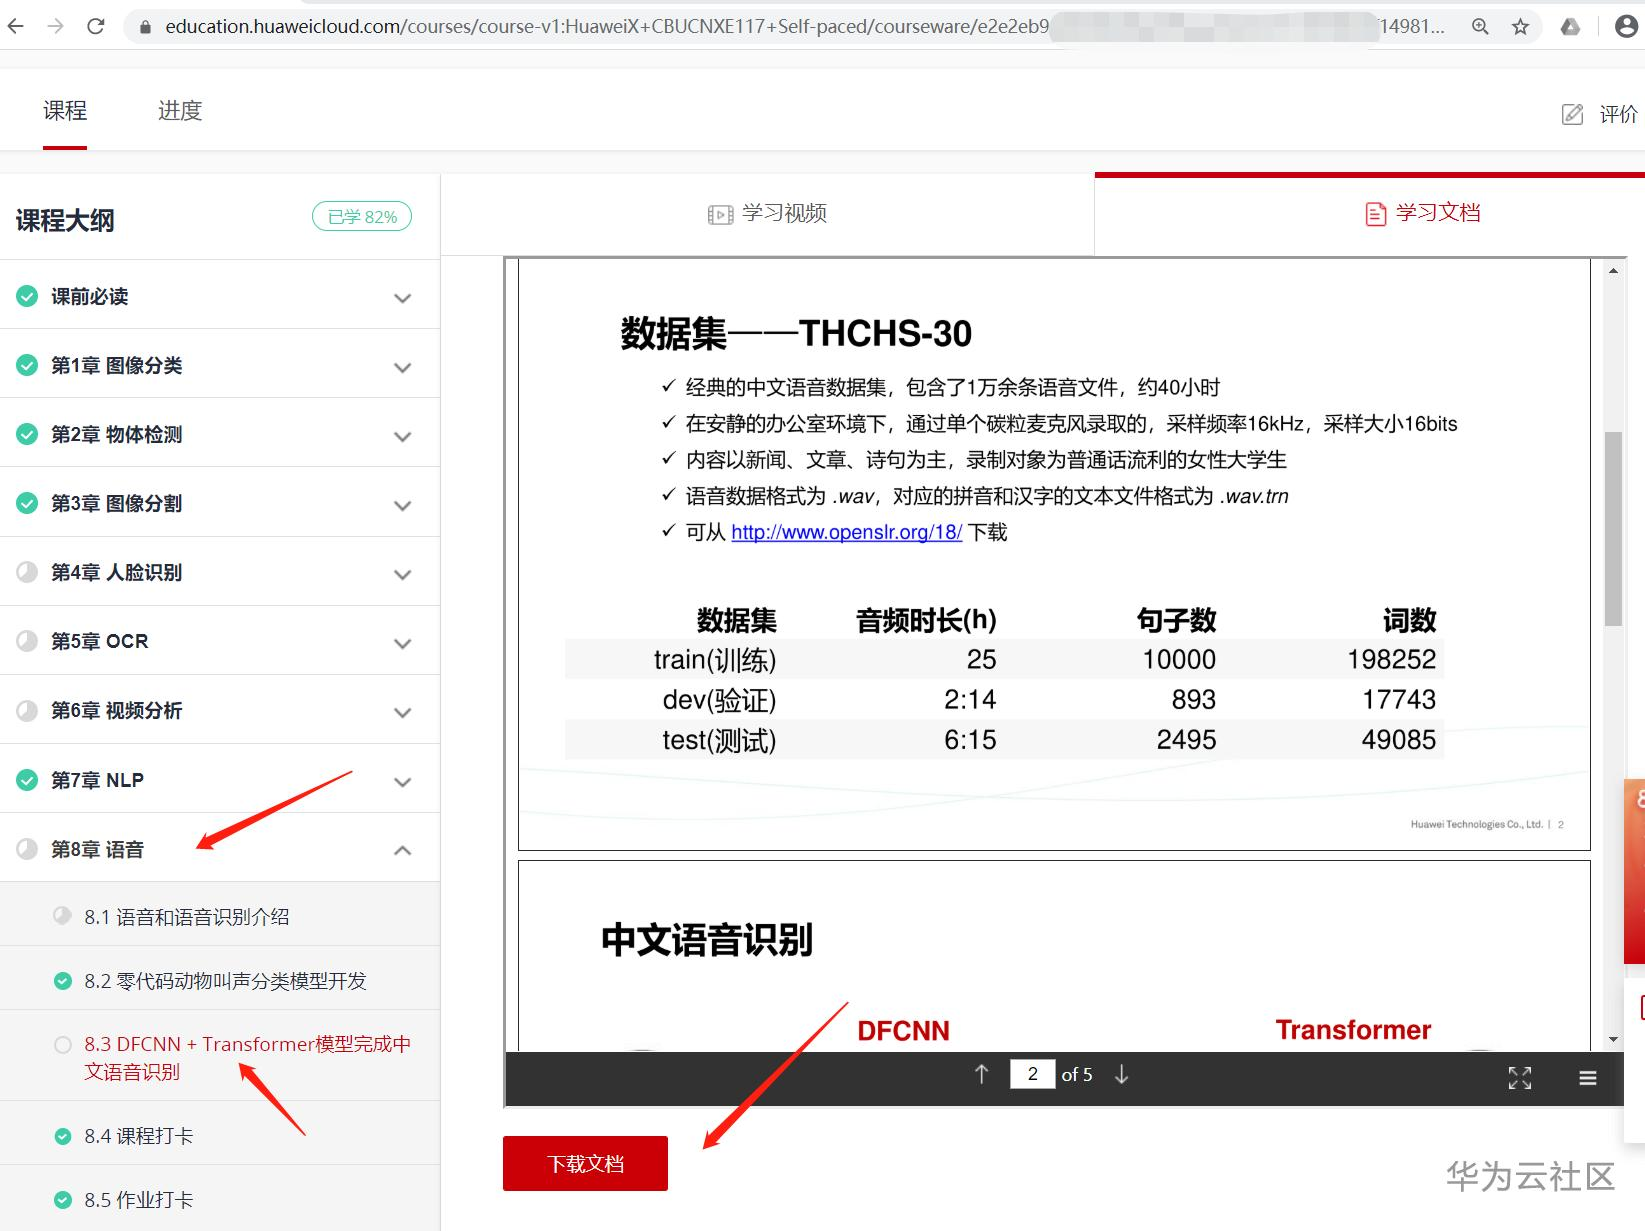Click the completion icon for 第1章 图像分类
The height and width of the screenshot is (1231, 1645).
pos(27,365)
